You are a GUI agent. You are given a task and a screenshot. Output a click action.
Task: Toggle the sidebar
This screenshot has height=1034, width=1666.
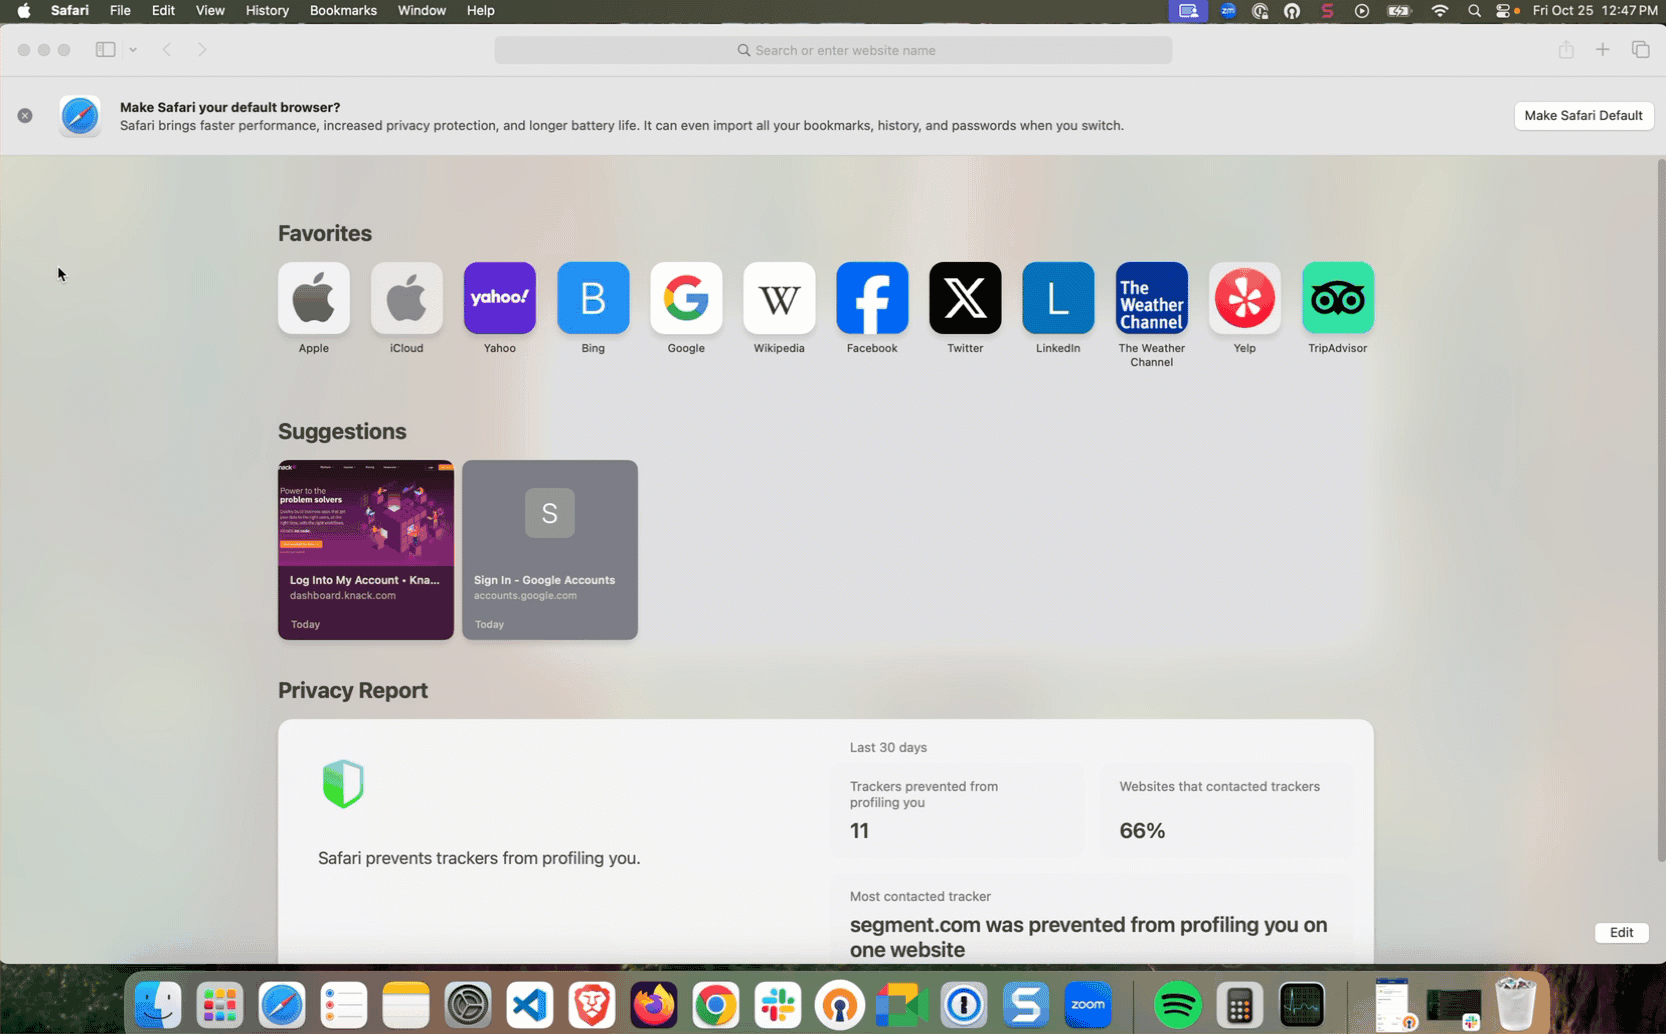(105, 50)
